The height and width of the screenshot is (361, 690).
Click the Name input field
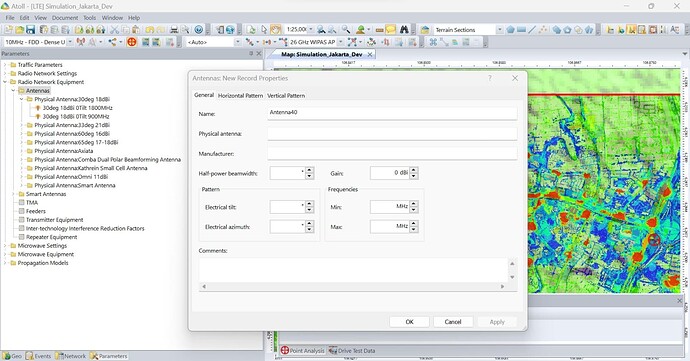[x=392, y=113]
